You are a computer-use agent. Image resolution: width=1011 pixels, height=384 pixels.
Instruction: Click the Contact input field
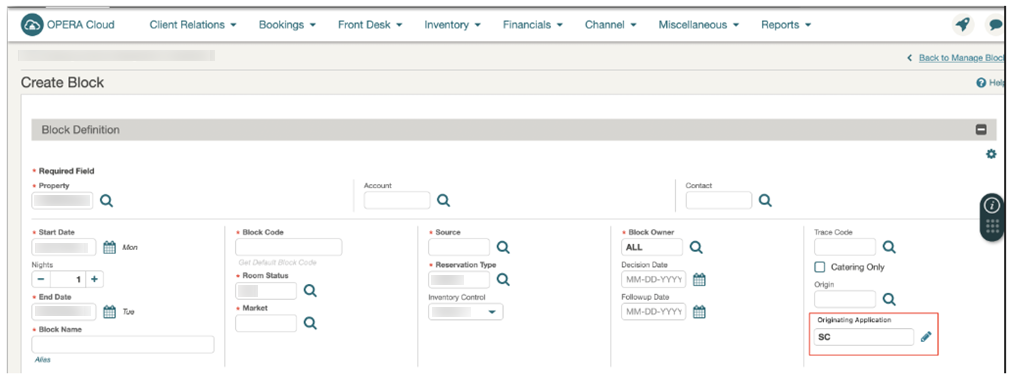pos(718,200)
